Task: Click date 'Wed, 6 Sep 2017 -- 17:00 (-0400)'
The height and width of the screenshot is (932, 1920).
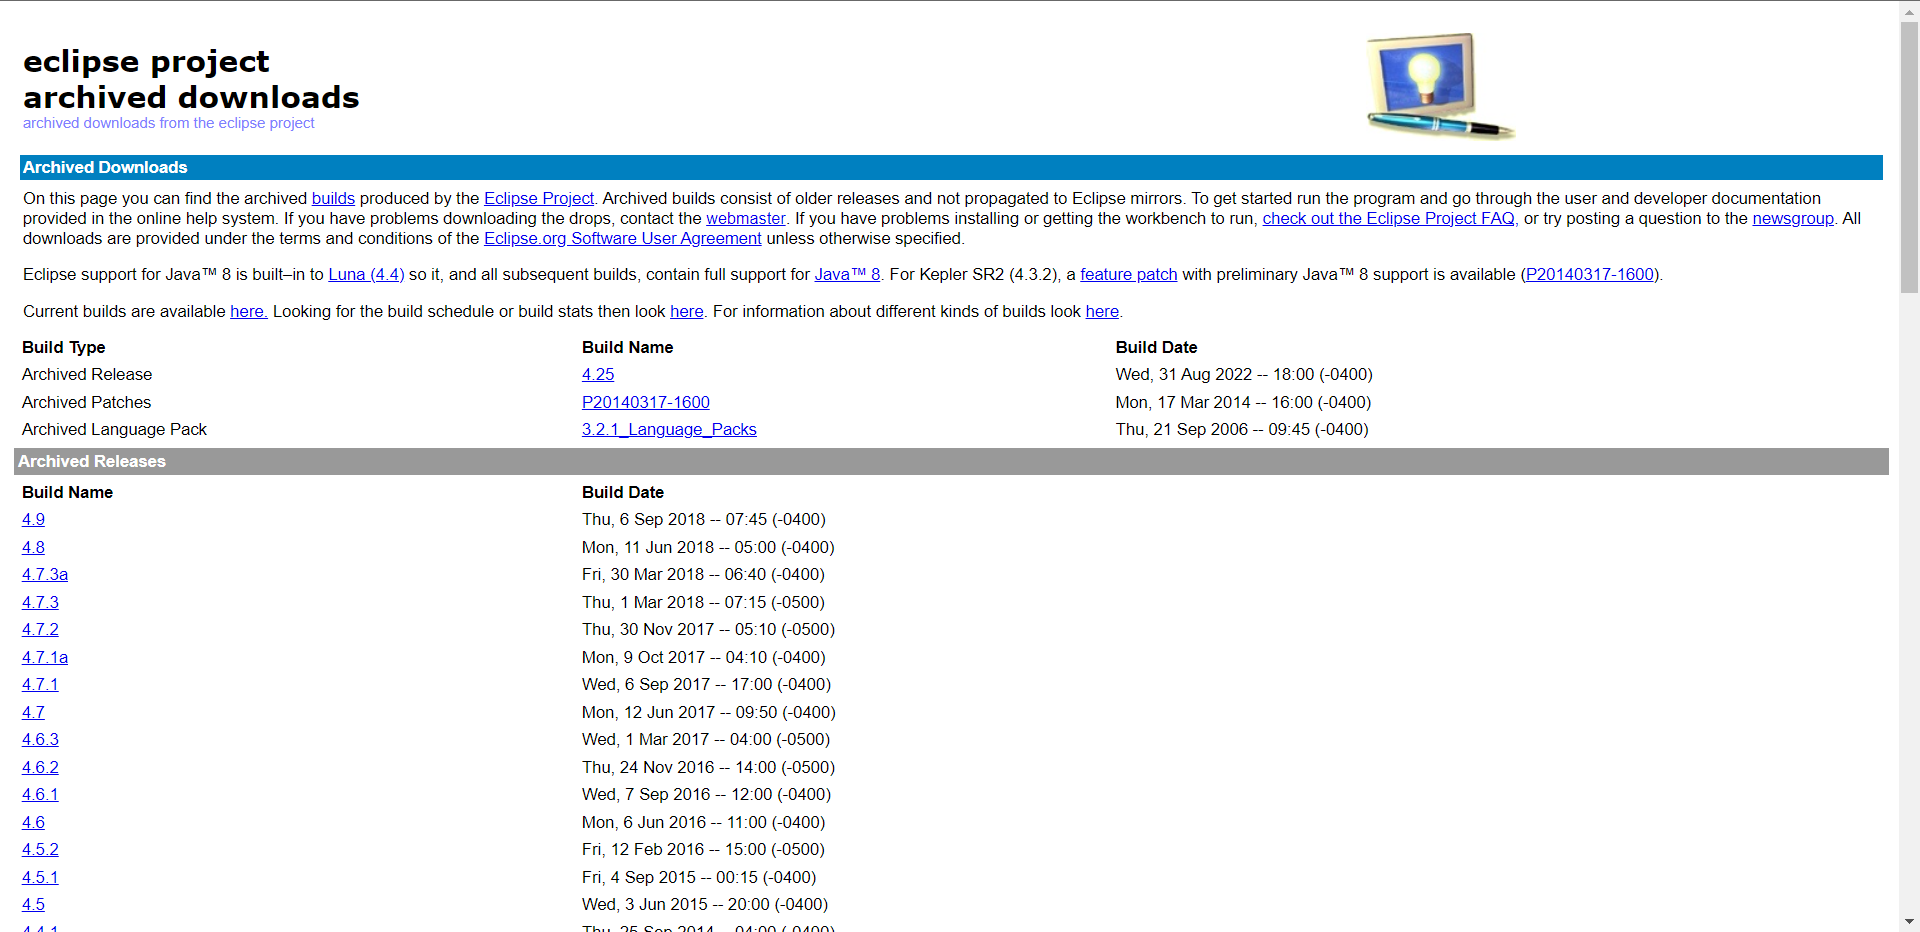Action: 706,684
